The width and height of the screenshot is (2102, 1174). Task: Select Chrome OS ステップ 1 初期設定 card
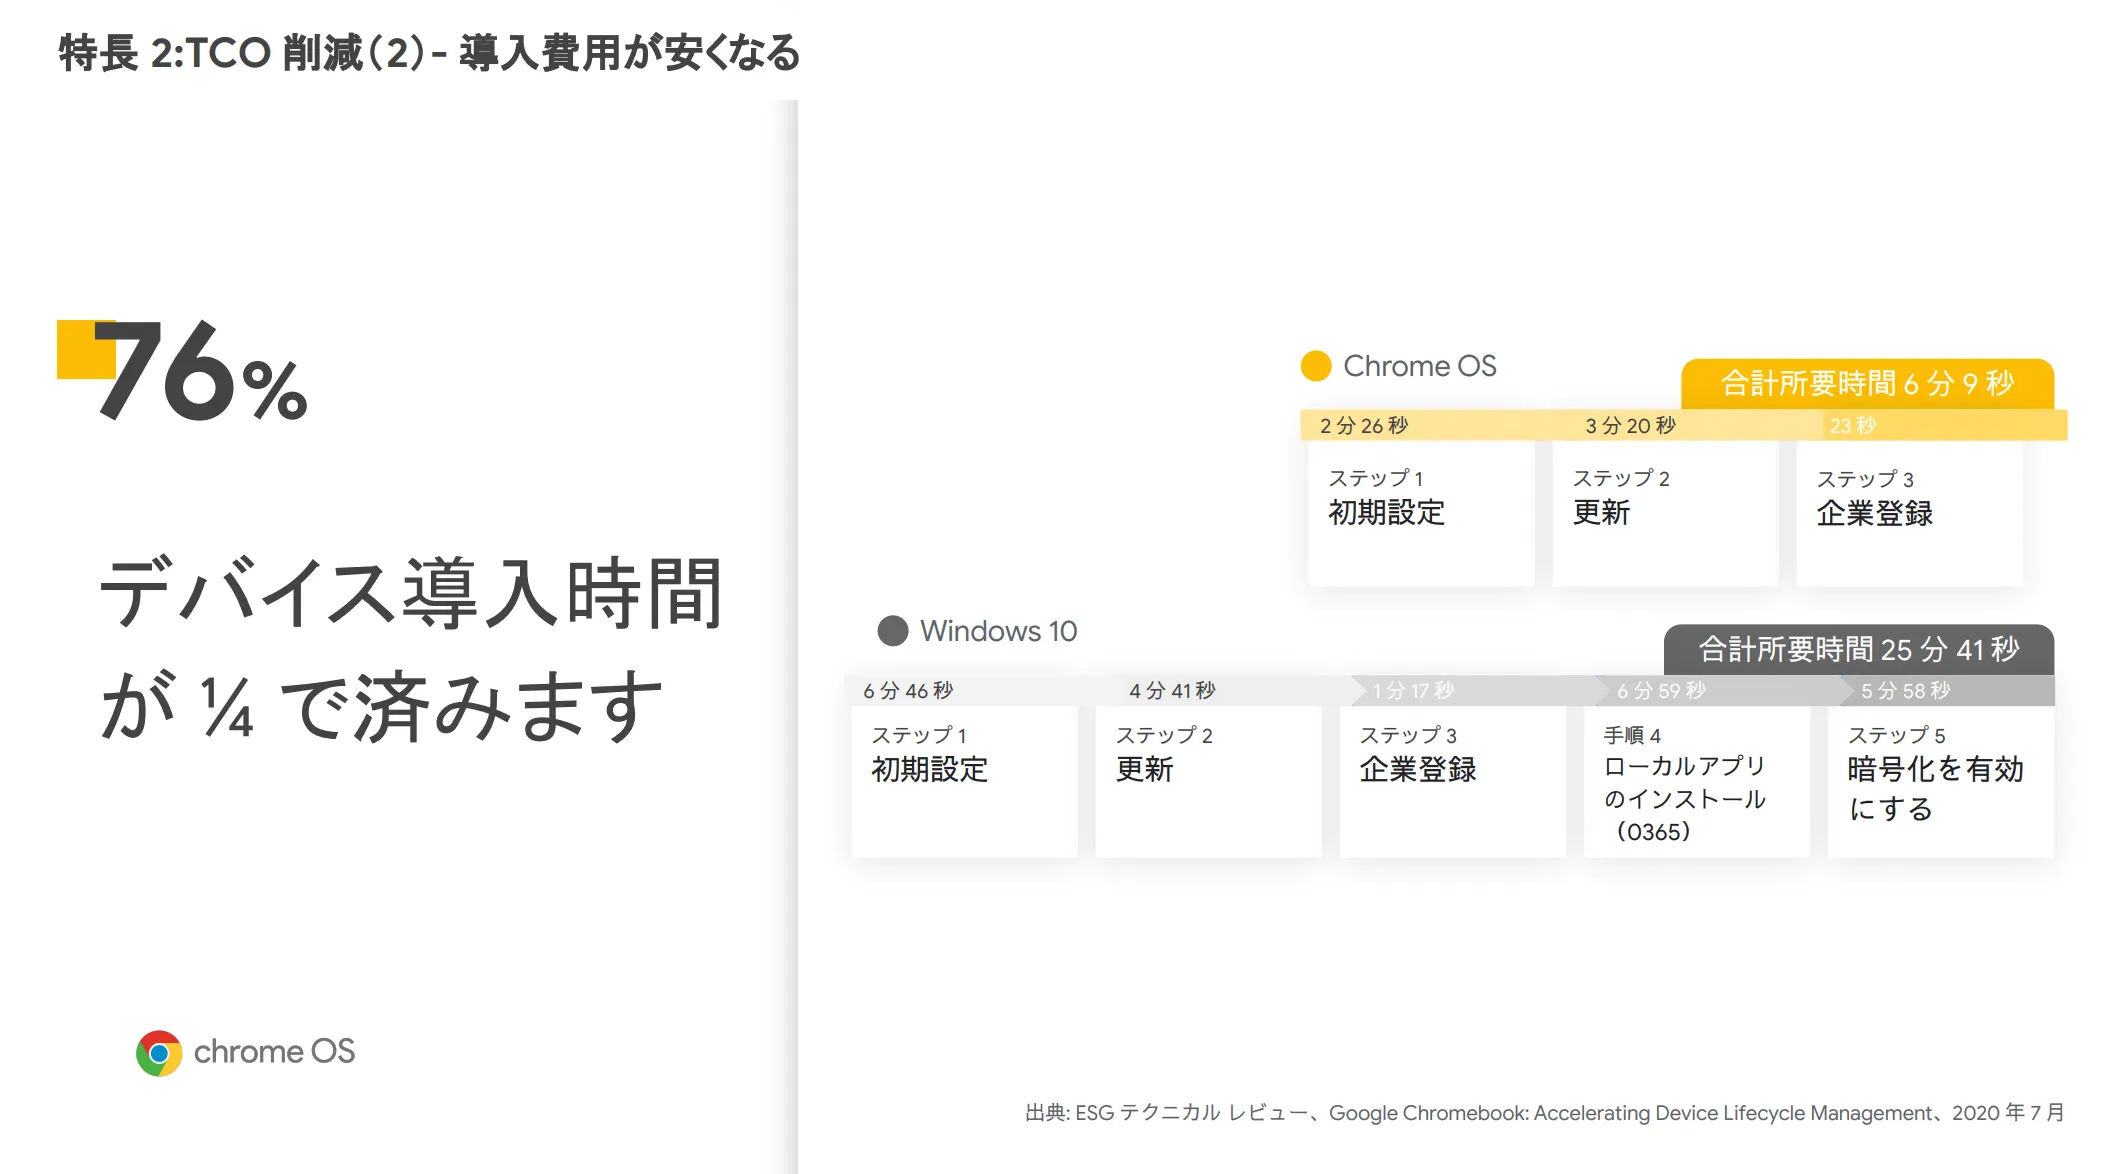[x=1421, y=513]
